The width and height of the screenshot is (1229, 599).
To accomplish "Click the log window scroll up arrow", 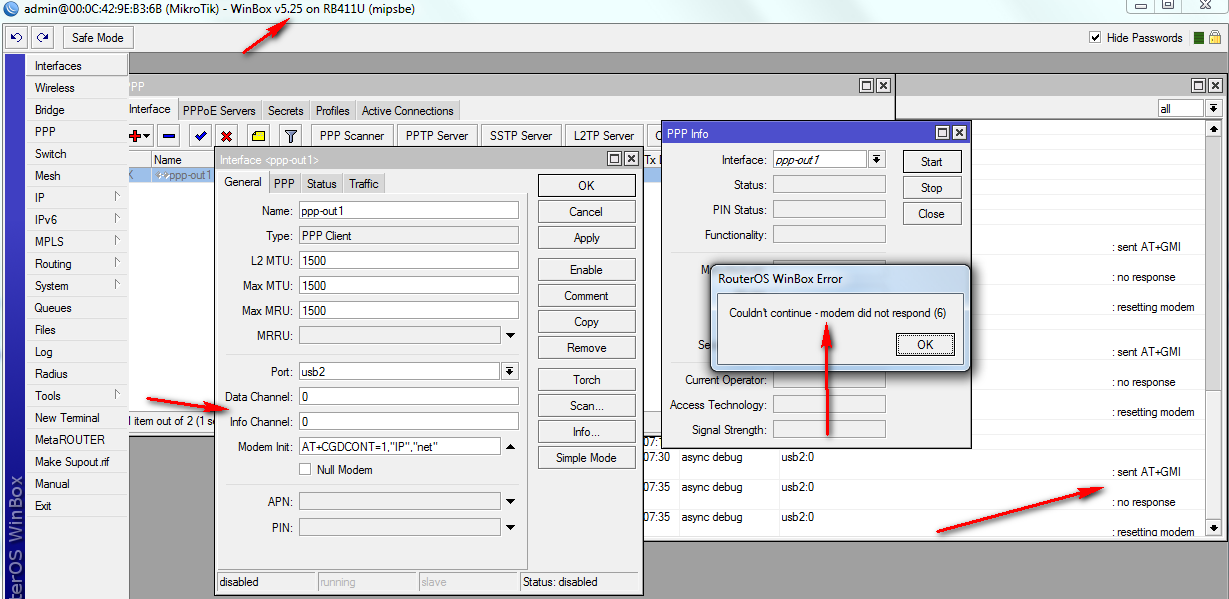I will tap(1214, 129).
